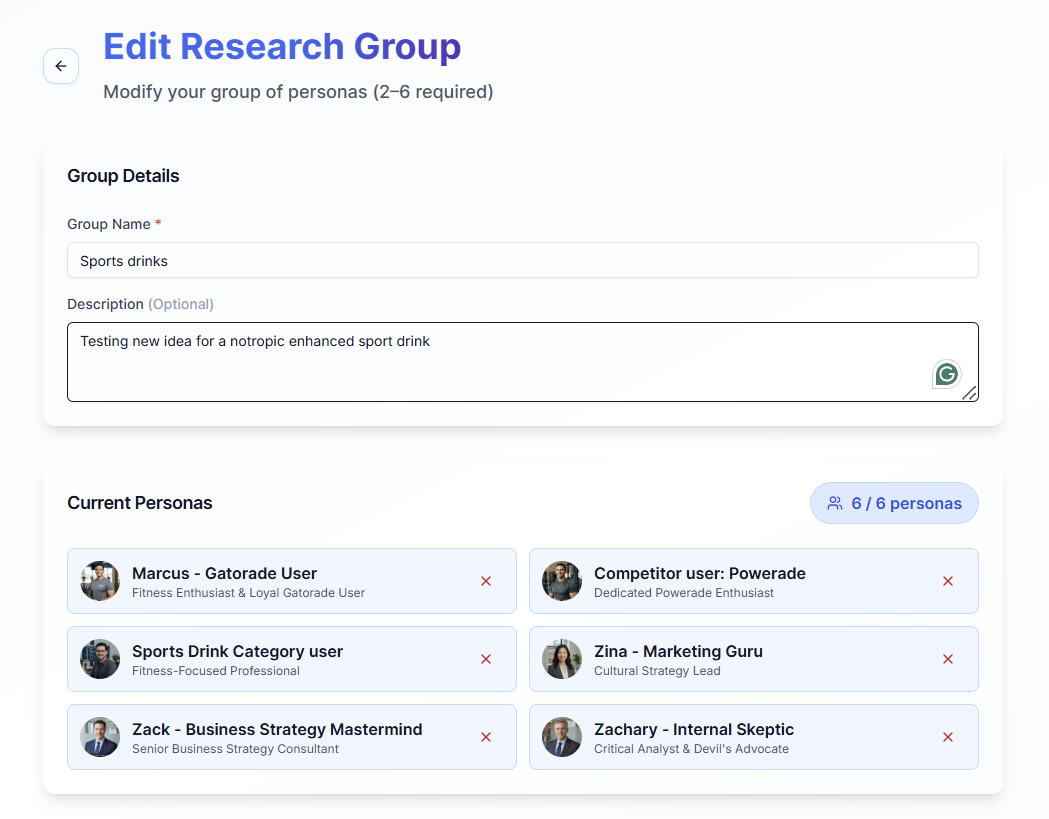The height and width of the screenshot is (819, 1049).
Task: Click the personas count badge icon
Action: [835, 503]
